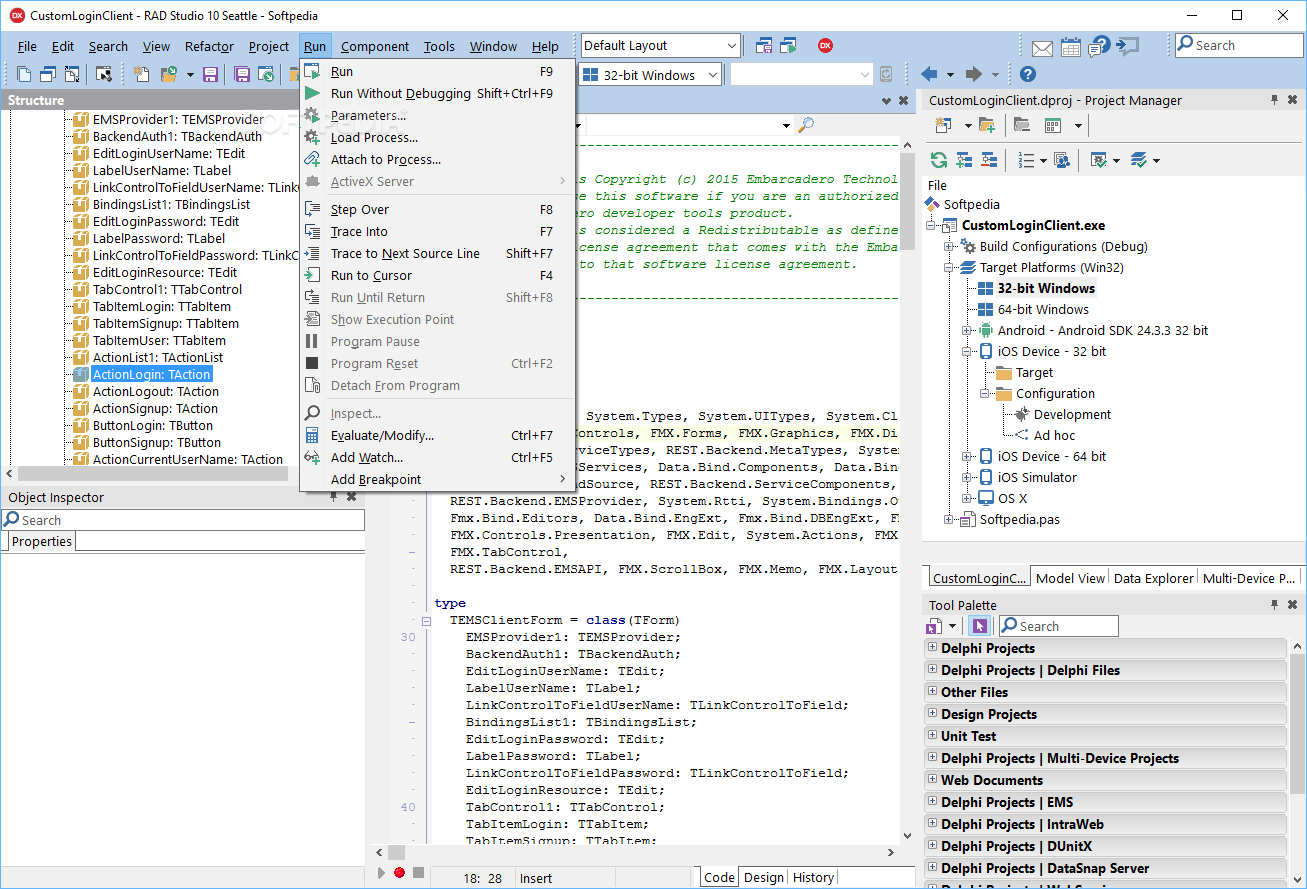Open the dropdown arrow next to Back arrow
Image resolution: width=1307 pixels, height=889 pixels.
[950, 75]
